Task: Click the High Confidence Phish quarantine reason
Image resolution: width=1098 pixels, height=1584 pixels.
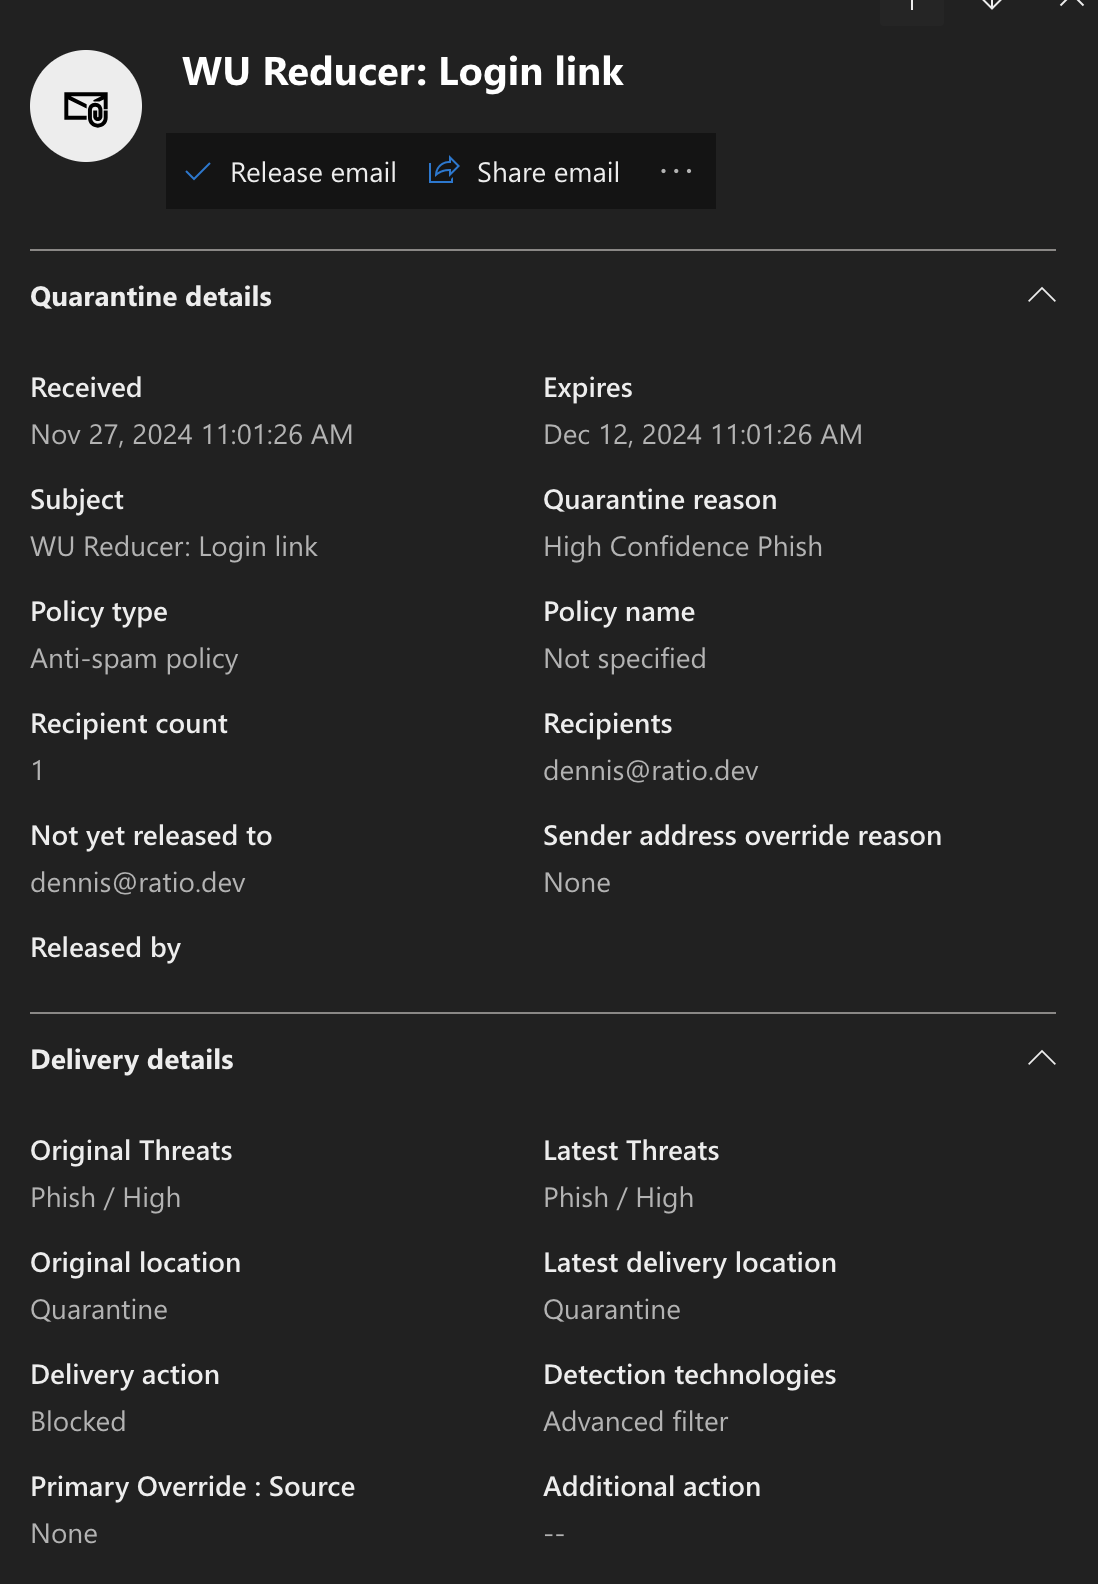Action: pos(683,547)
